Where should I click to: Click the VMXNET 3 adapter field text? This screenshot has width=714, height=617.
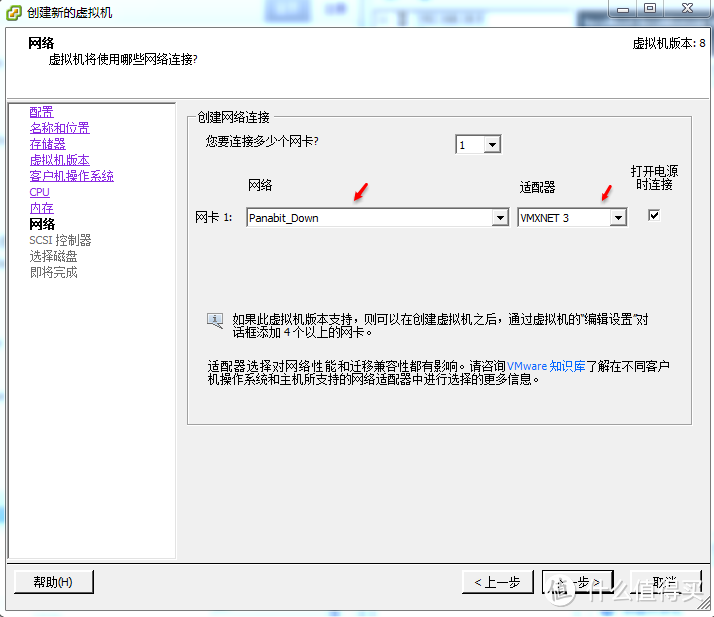(544, 218)
